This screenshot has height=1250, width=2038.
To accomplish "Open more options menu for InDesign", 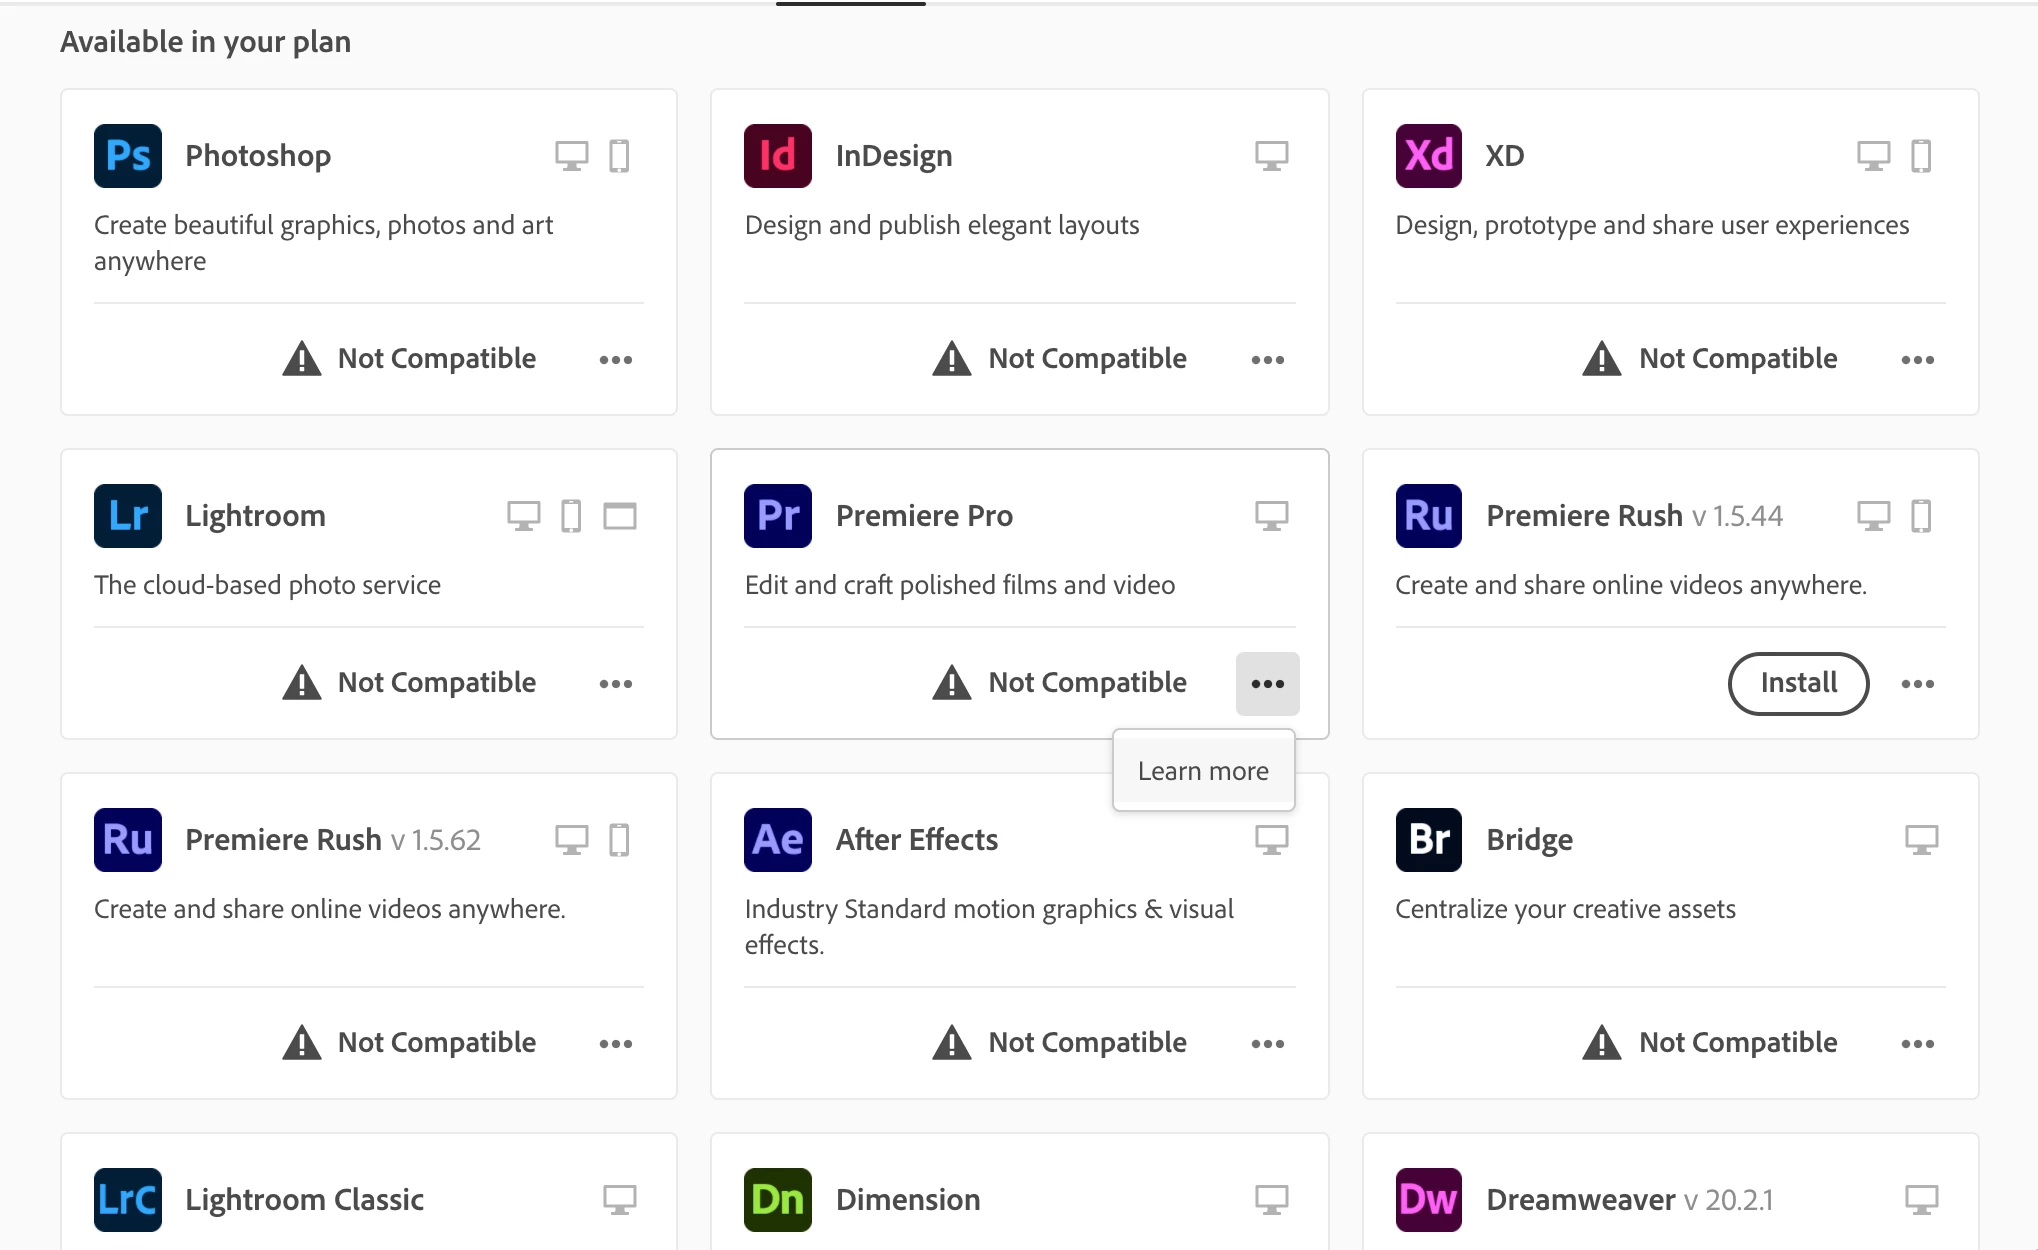I will [x=1267, y=360].
